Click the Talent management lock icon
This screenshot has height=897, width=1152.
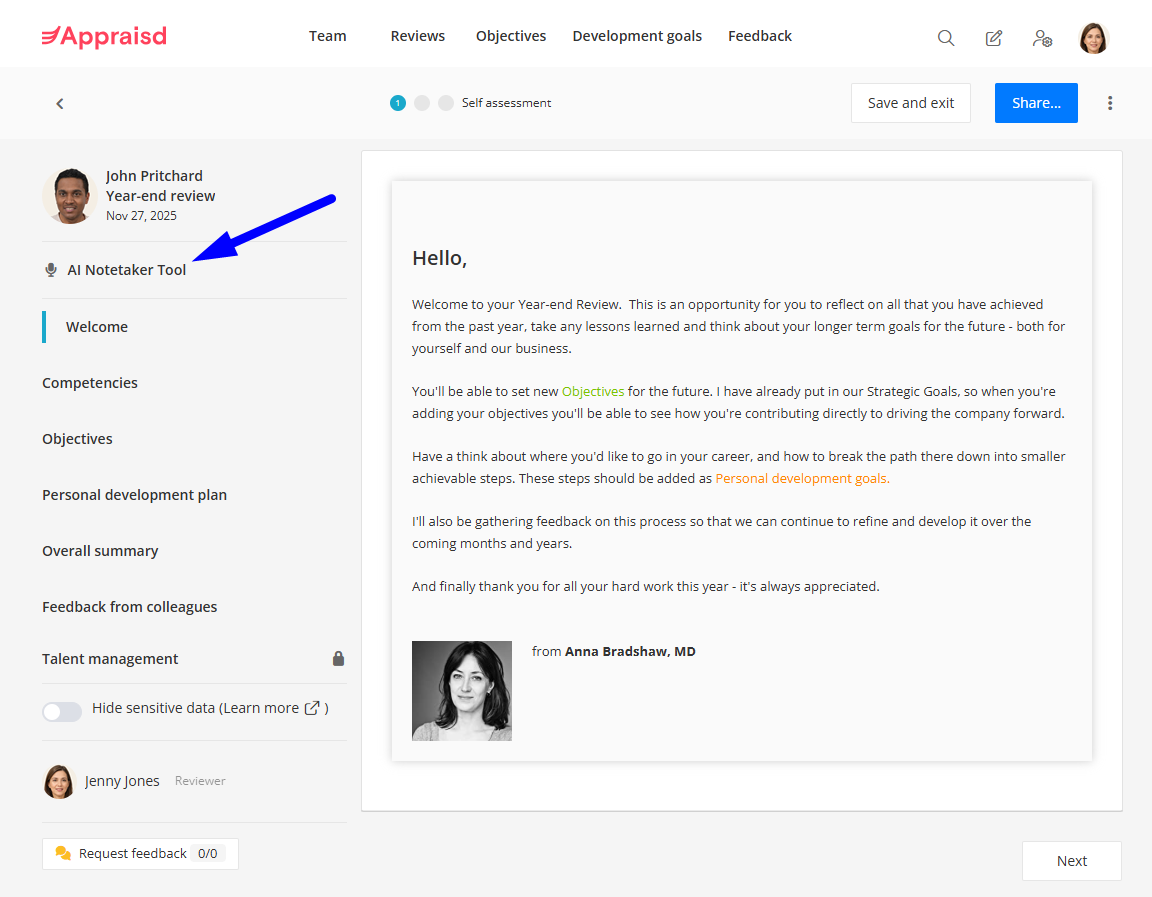pyautogui.click(x=338, y=659)
